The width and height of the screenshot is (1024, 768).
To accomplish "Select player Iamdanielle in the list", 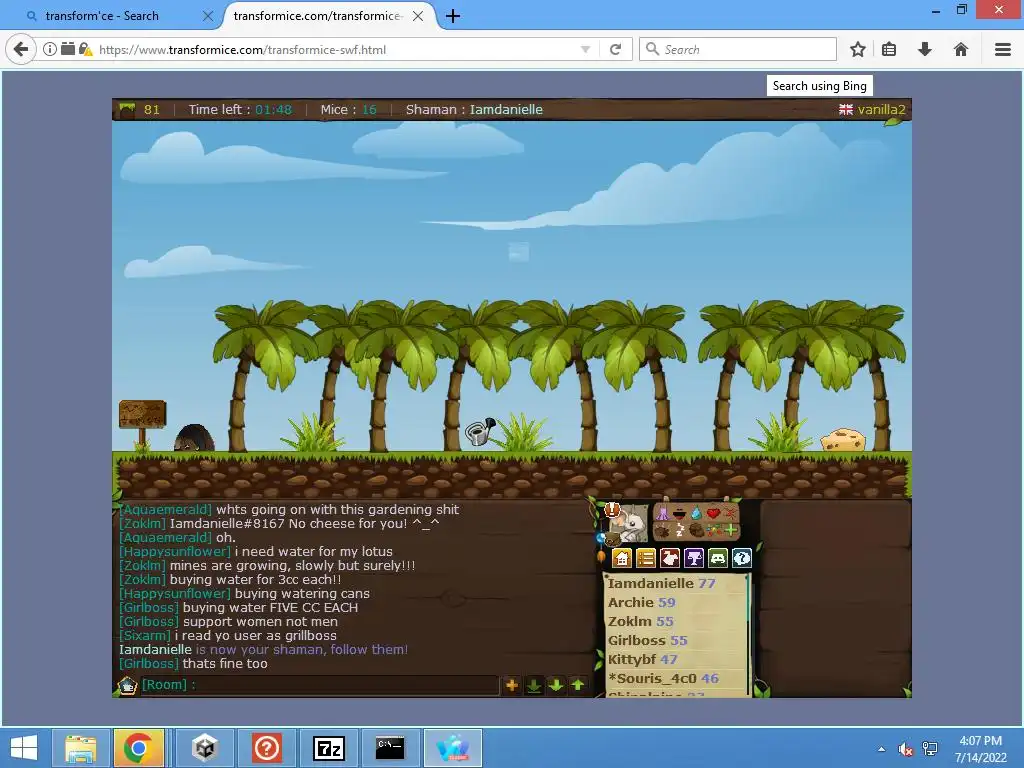I will point(662,583).
